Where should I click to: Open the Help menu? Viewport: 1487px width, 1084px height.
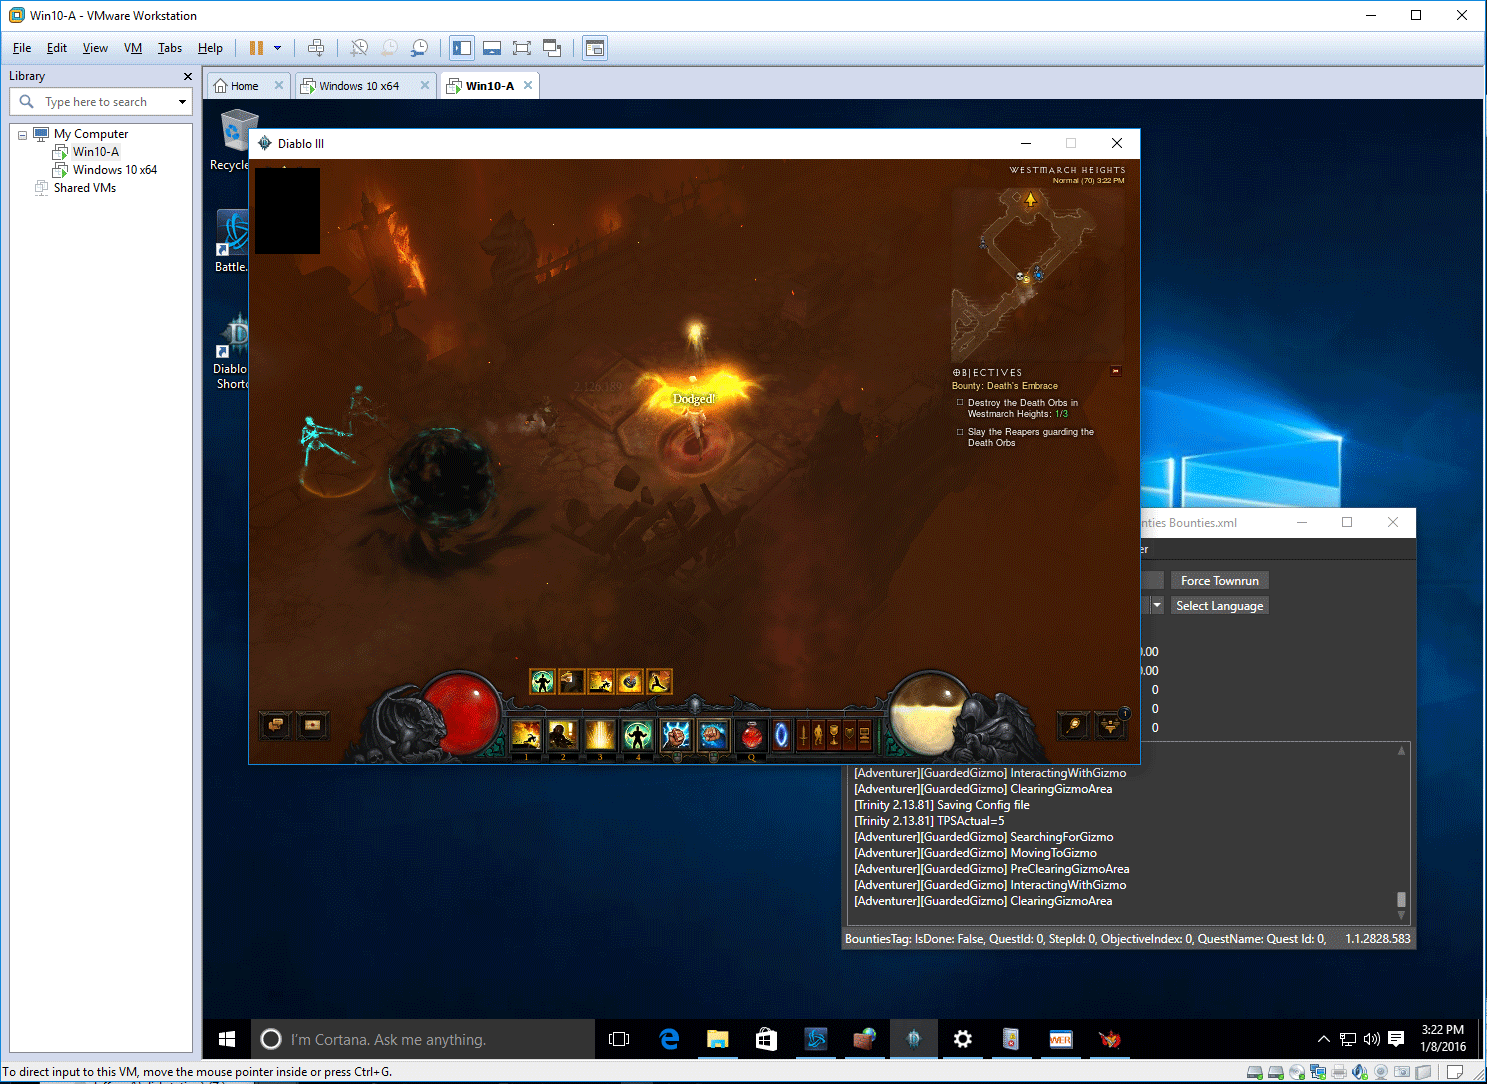pos(210,48)
